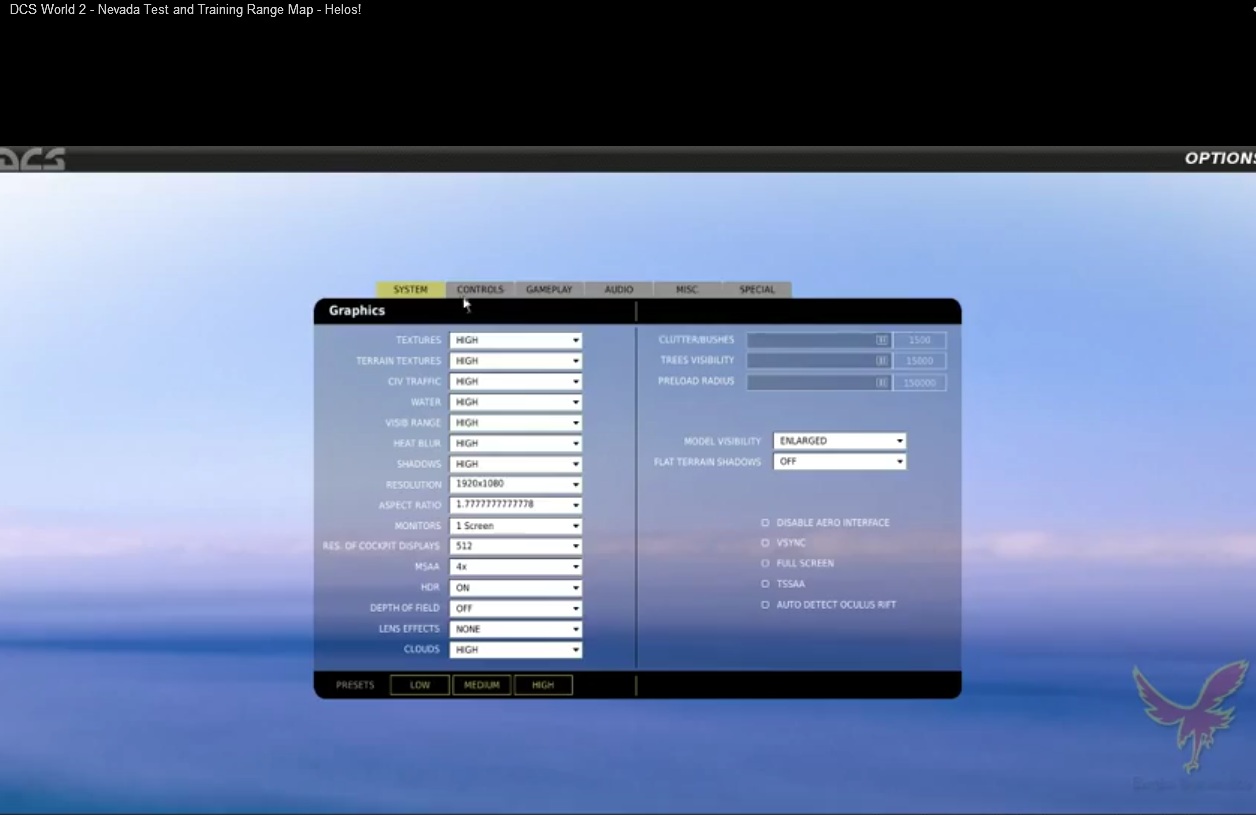Open the CIV TRAFFIC dropdown
The image size is (1256, 815).
coord(516,382)
